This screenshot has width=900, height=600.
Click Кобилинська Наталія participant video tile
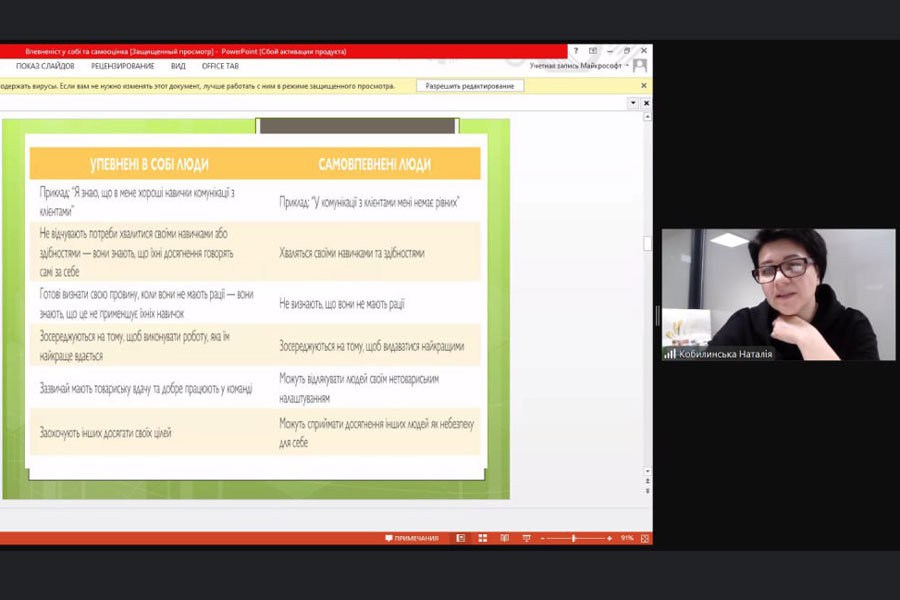click(778, 295)
